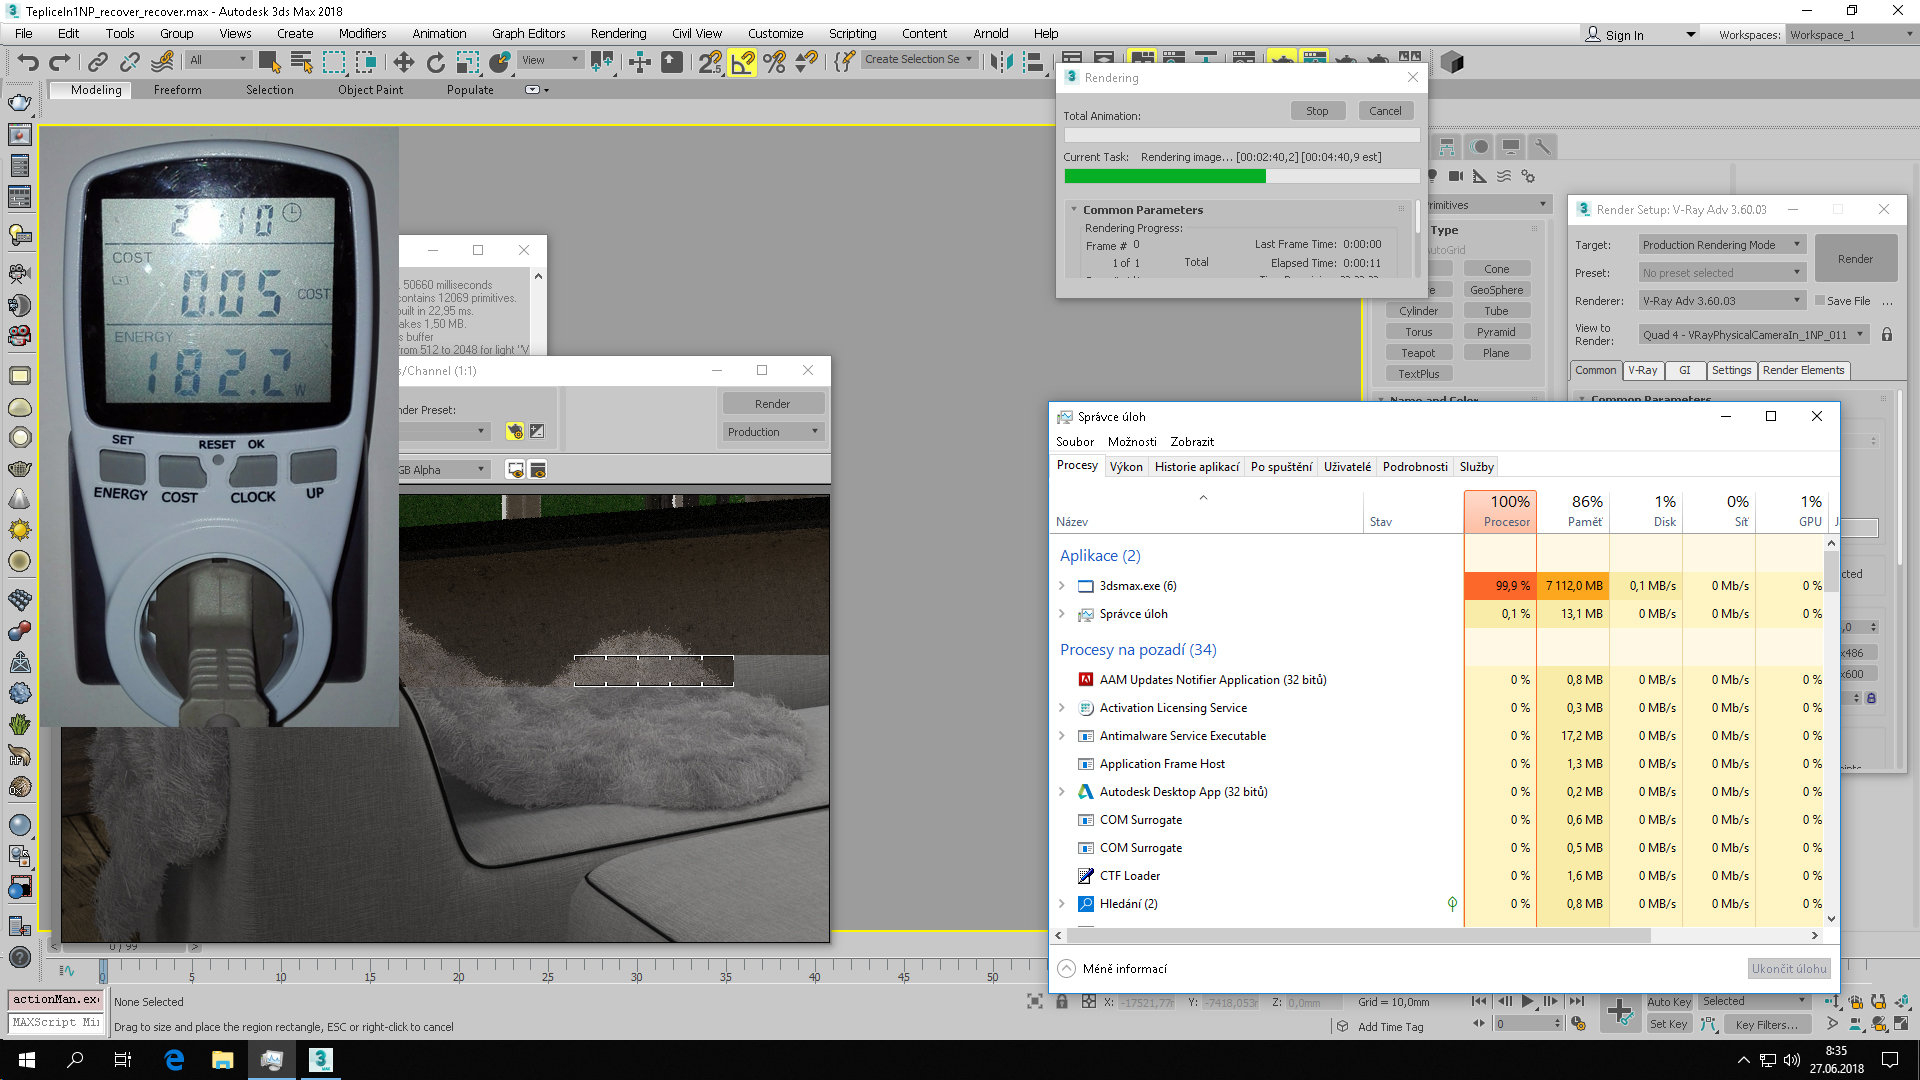Toggle the Percent Snap tool

tap(774, 62)
